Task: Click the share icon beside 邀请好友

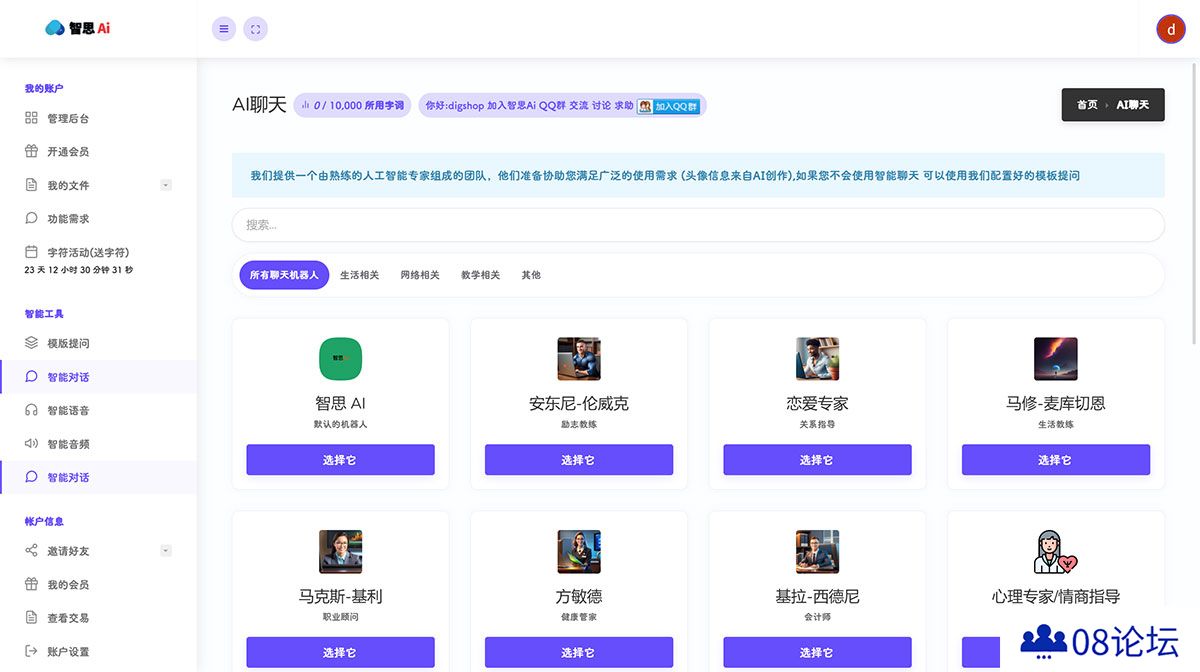Action: (x=31, y=551)
